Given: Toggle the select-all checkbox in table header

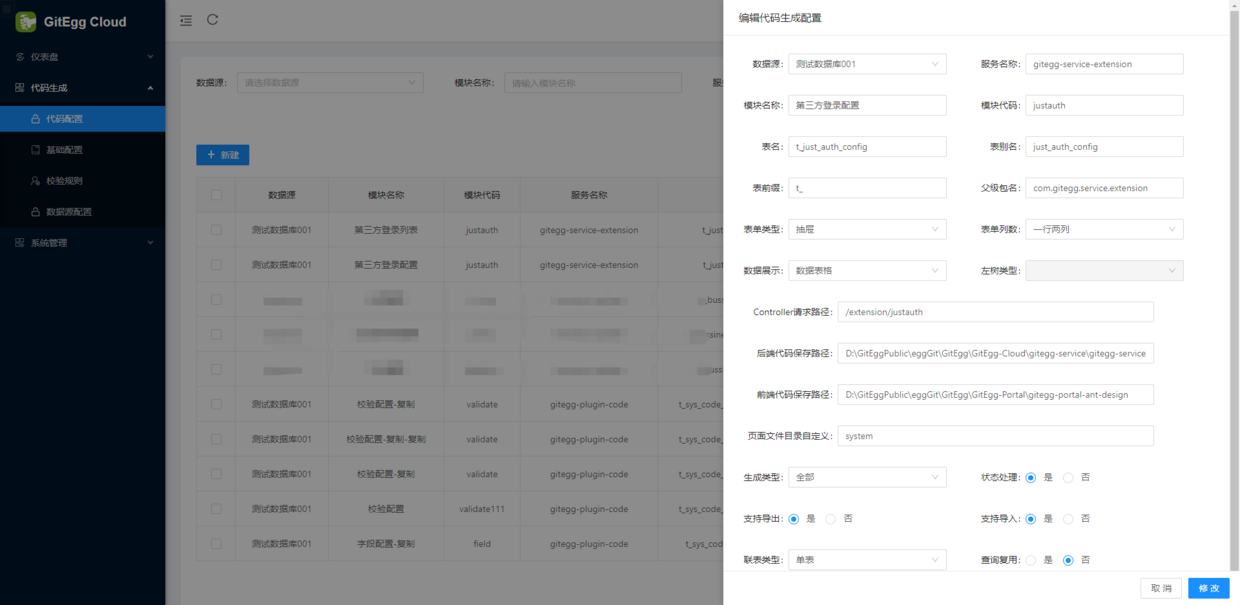Looking at the screenshot, I should (216, 195).
